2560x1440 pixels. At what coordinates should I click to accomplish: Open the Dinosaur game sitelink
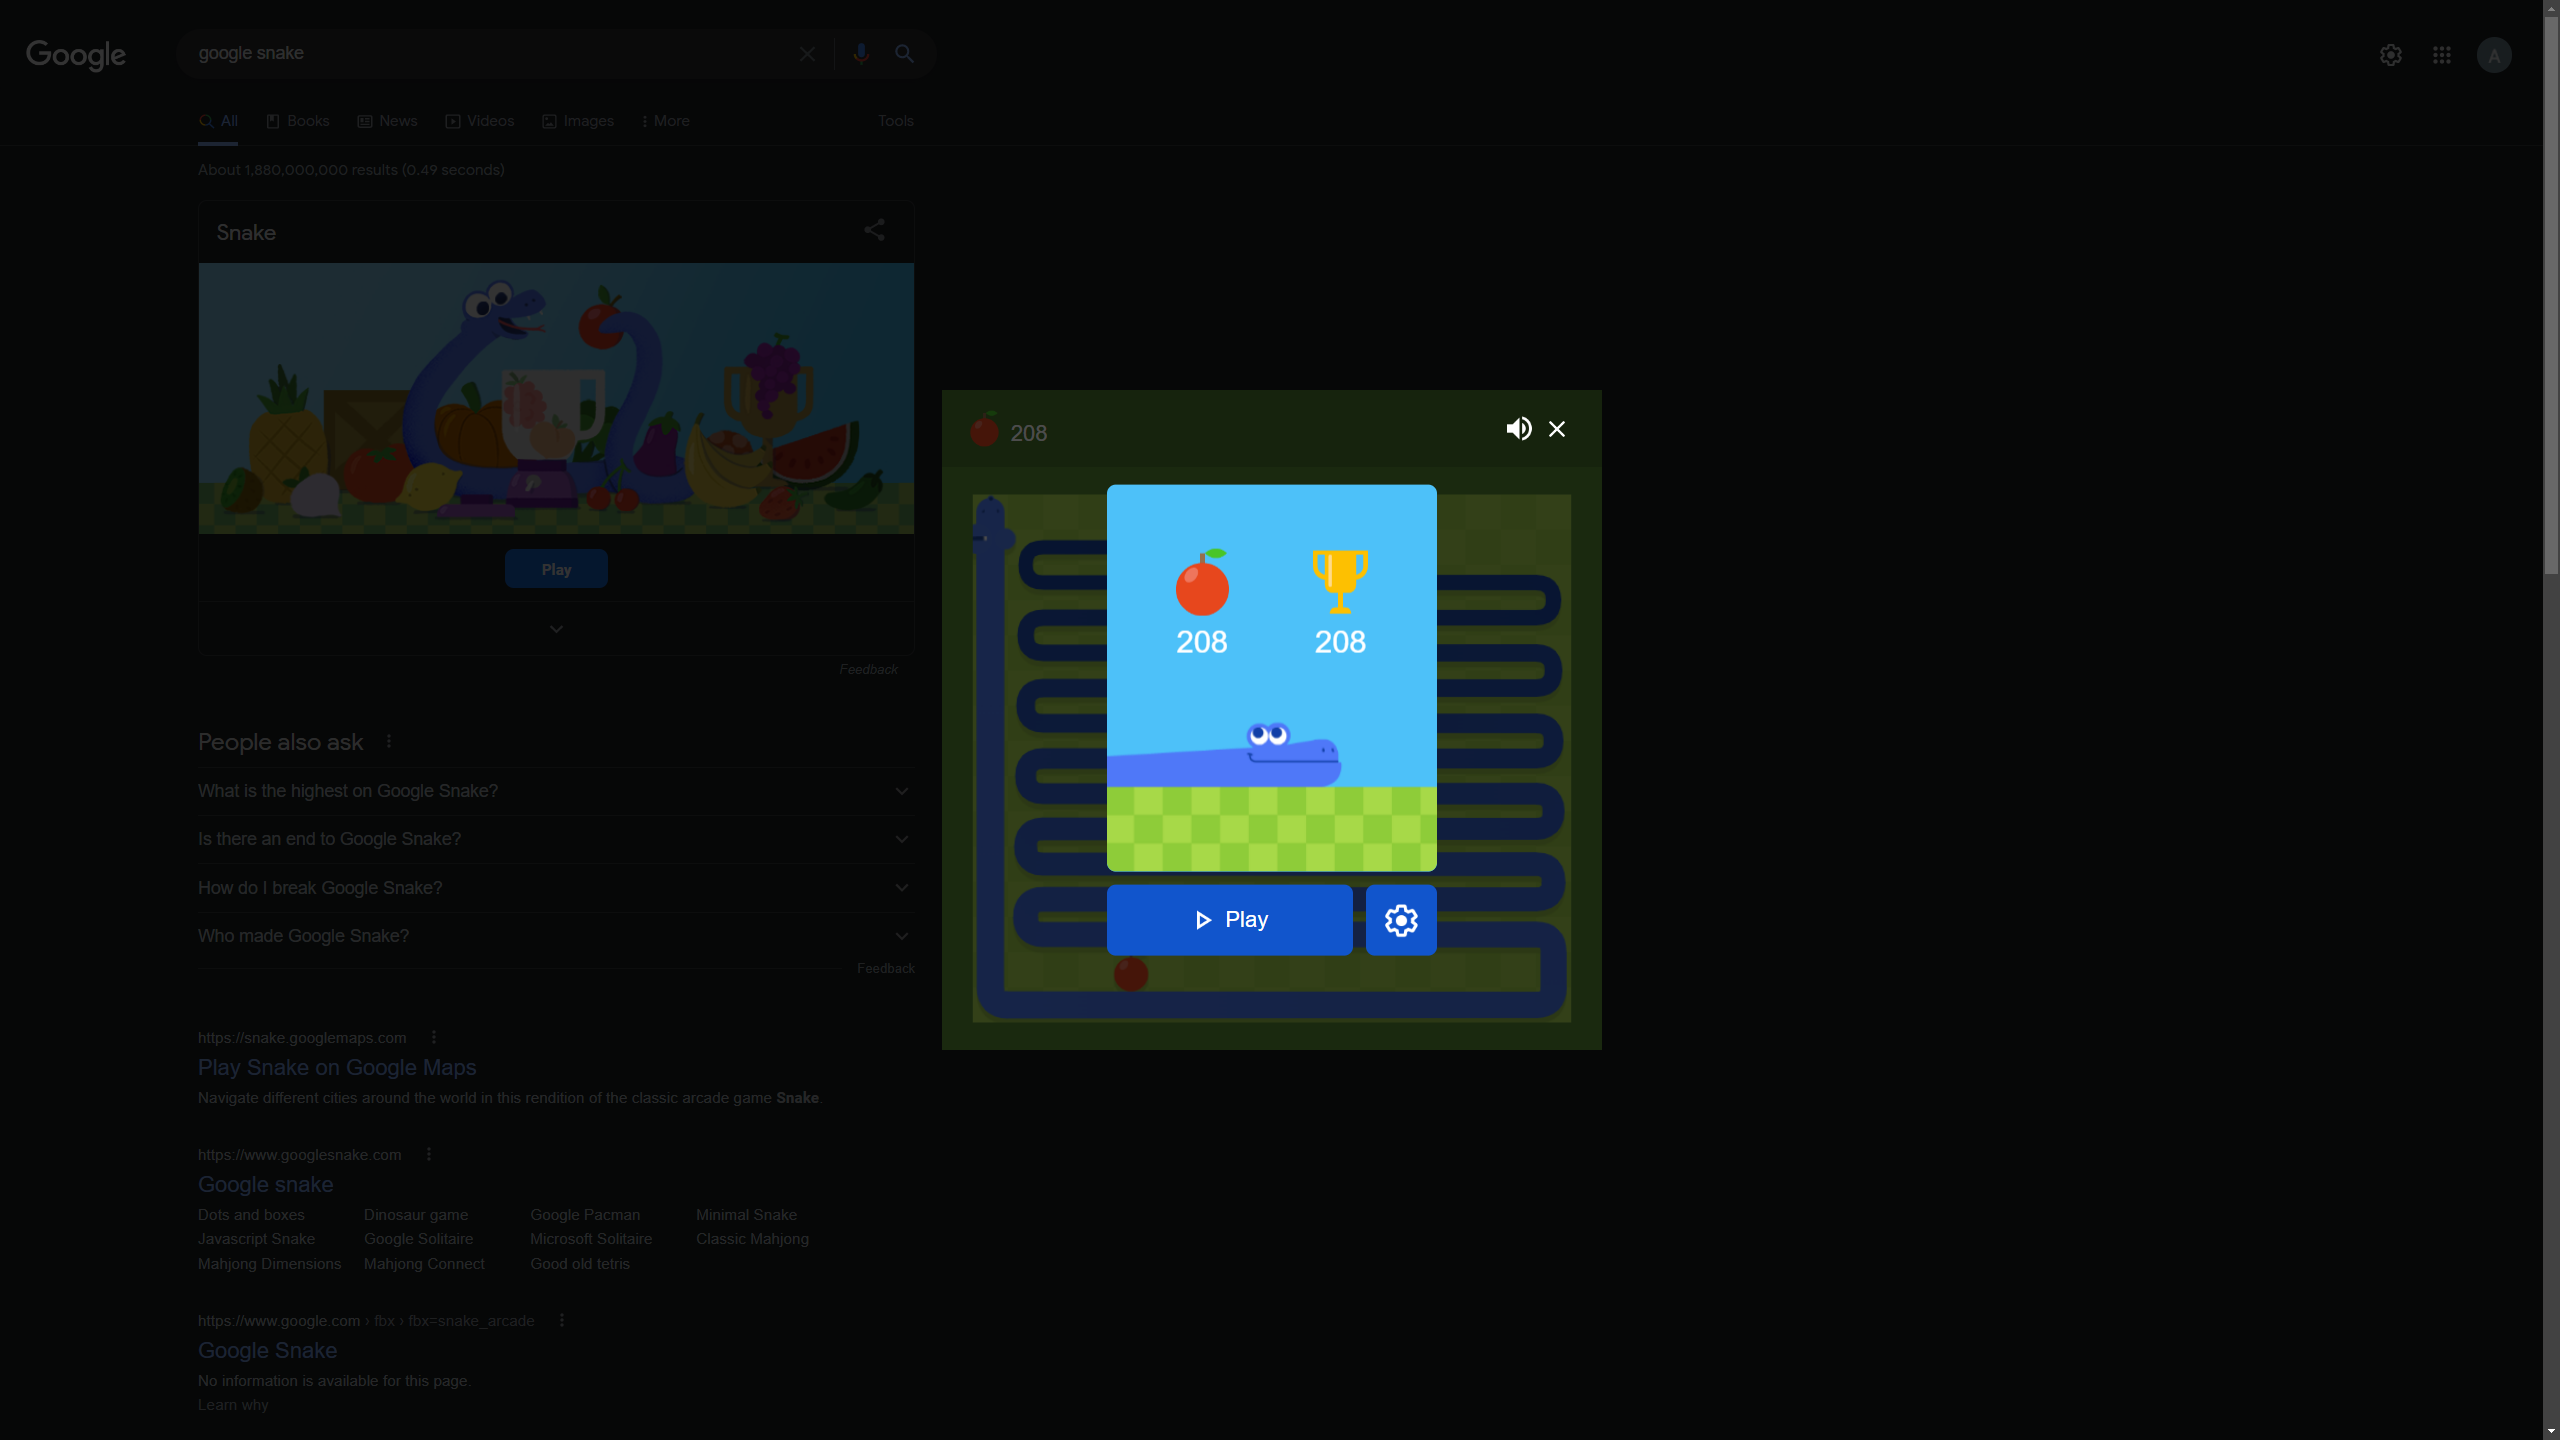416,1215
